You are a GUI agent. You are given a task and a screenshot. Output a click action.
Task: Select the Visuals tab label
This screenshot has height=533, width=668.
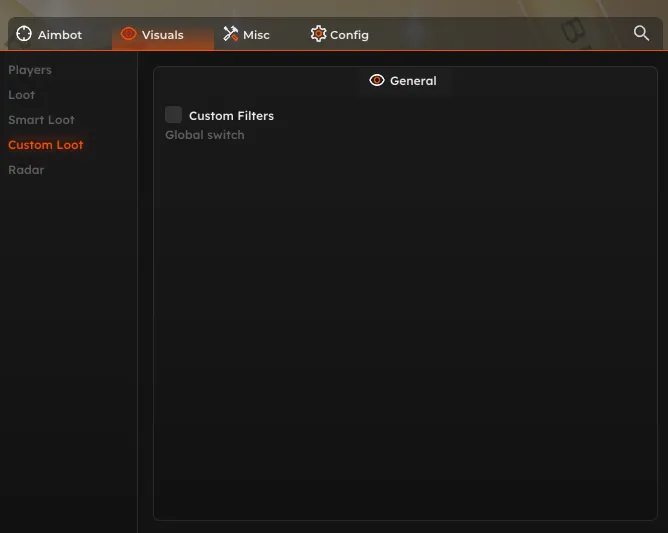(x=163, y=35)
